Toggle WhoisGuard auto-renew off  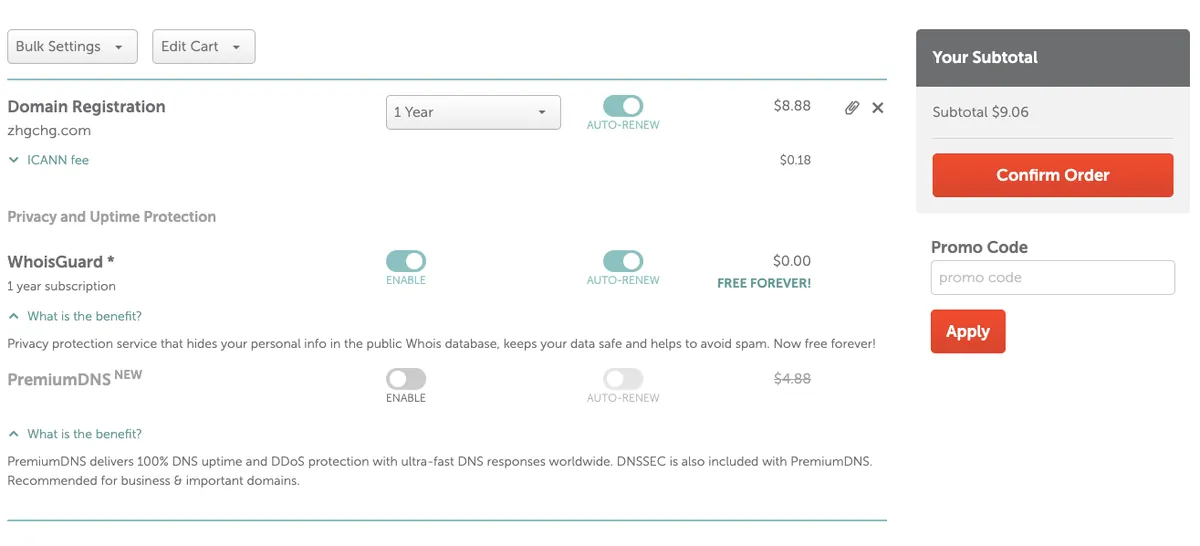click(622, 261)
